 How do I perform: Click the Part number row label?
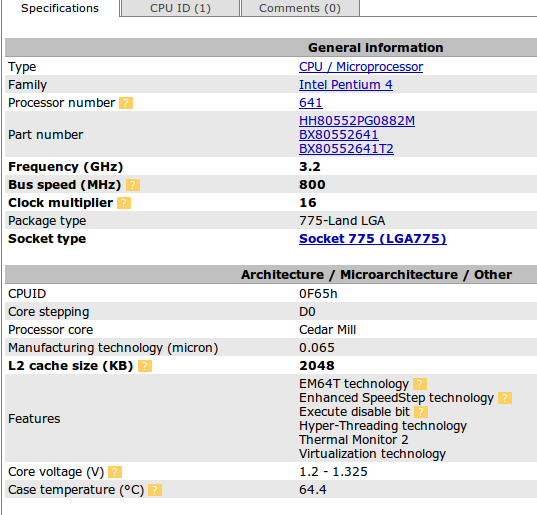(45, 135)
